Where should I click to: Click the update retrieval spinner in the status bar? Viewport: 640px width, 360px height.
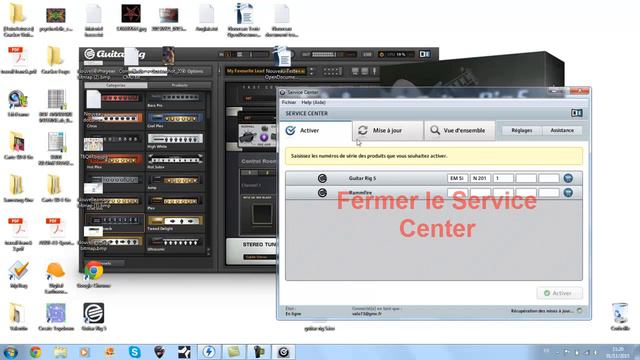[580, 311]
